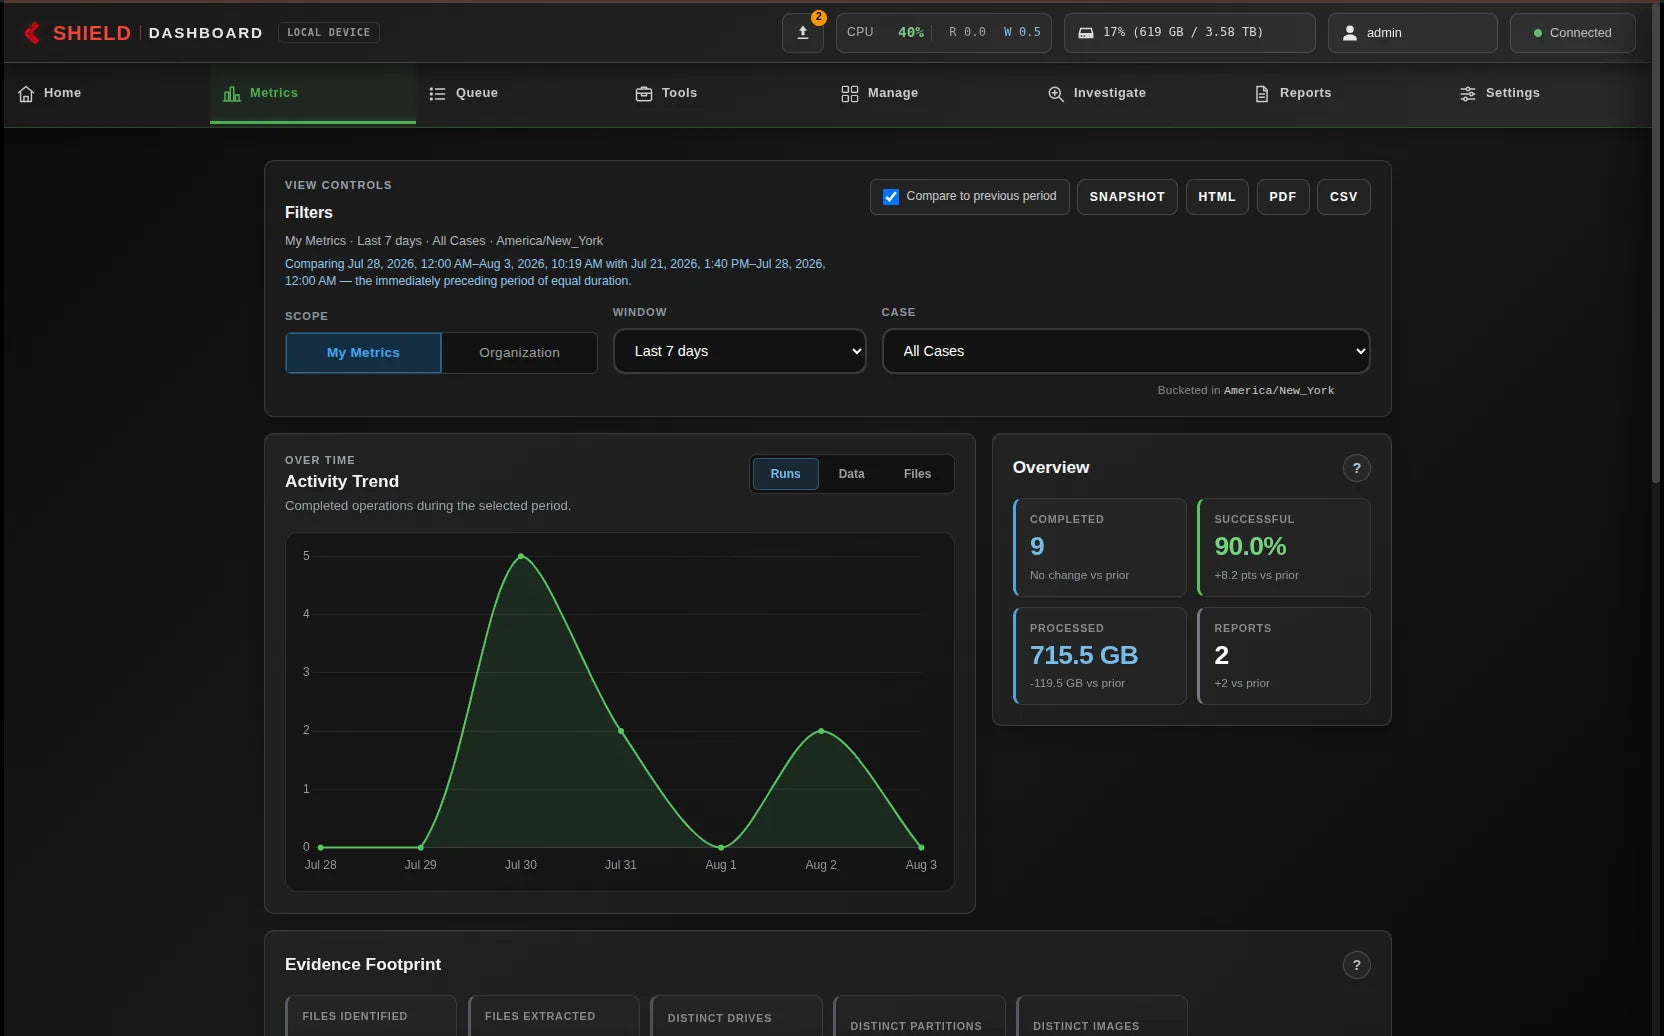This screenshot has width=1664, height=1036.
Task: Click the admin account button
Action: coord(1412,33)
